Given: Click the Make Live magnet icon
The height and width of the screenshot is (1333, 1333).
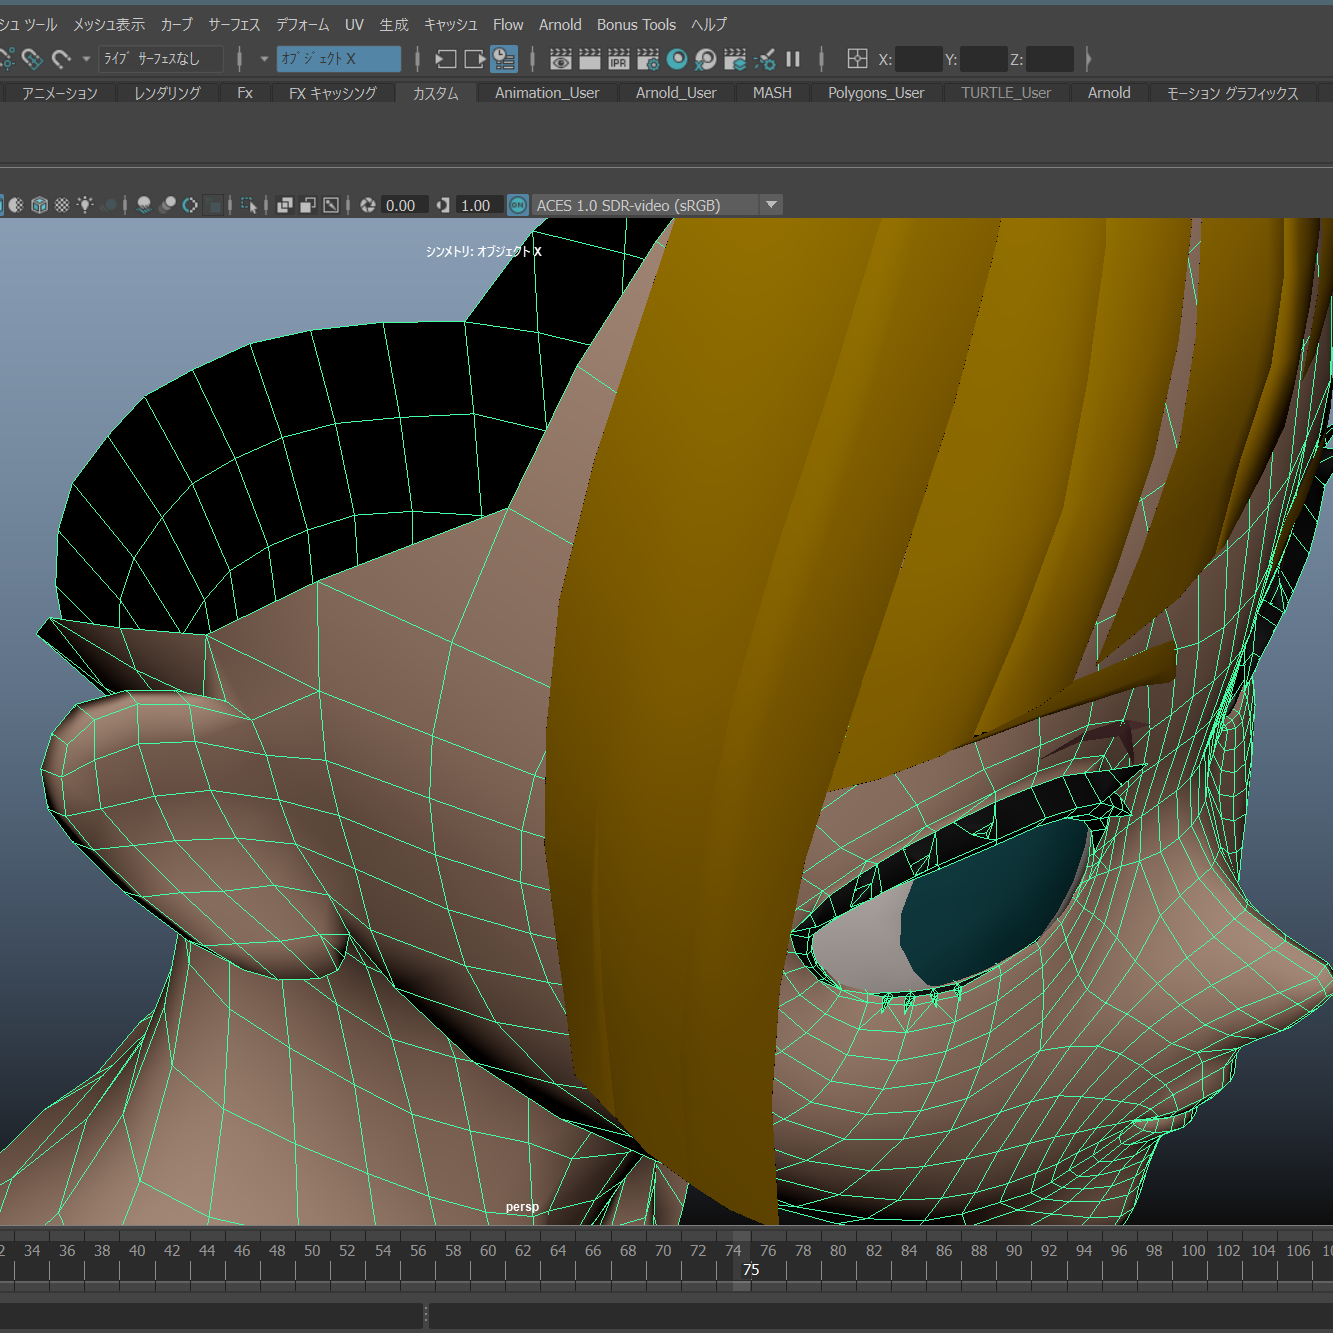Looking at the screenshot, I should [61, 59].
